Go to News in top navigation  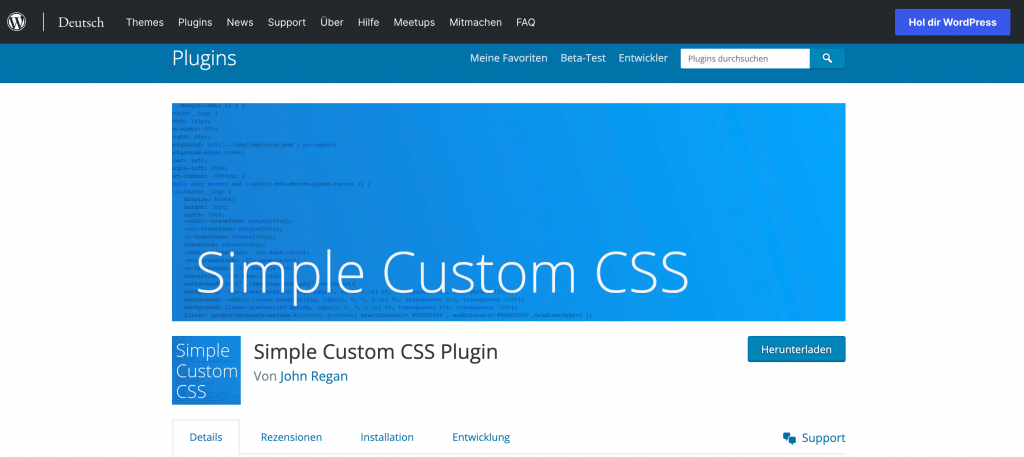tap(240, 22)
